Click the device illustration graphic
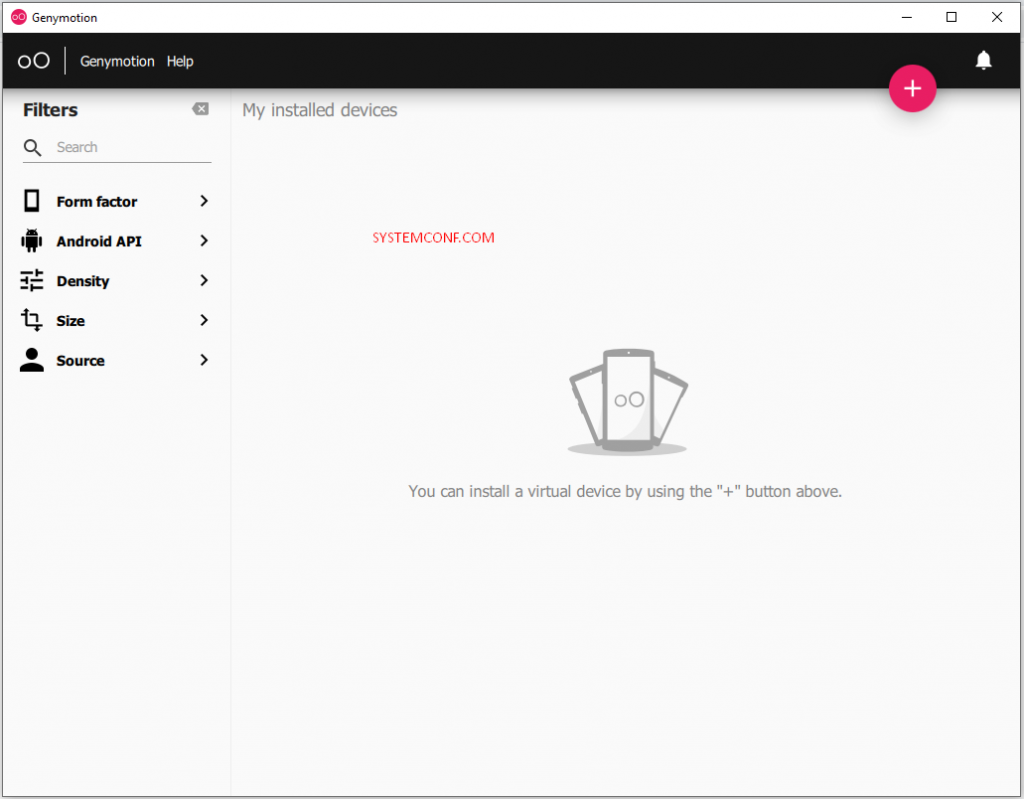This screenshot has width=1024, height=799. [627, 398]
